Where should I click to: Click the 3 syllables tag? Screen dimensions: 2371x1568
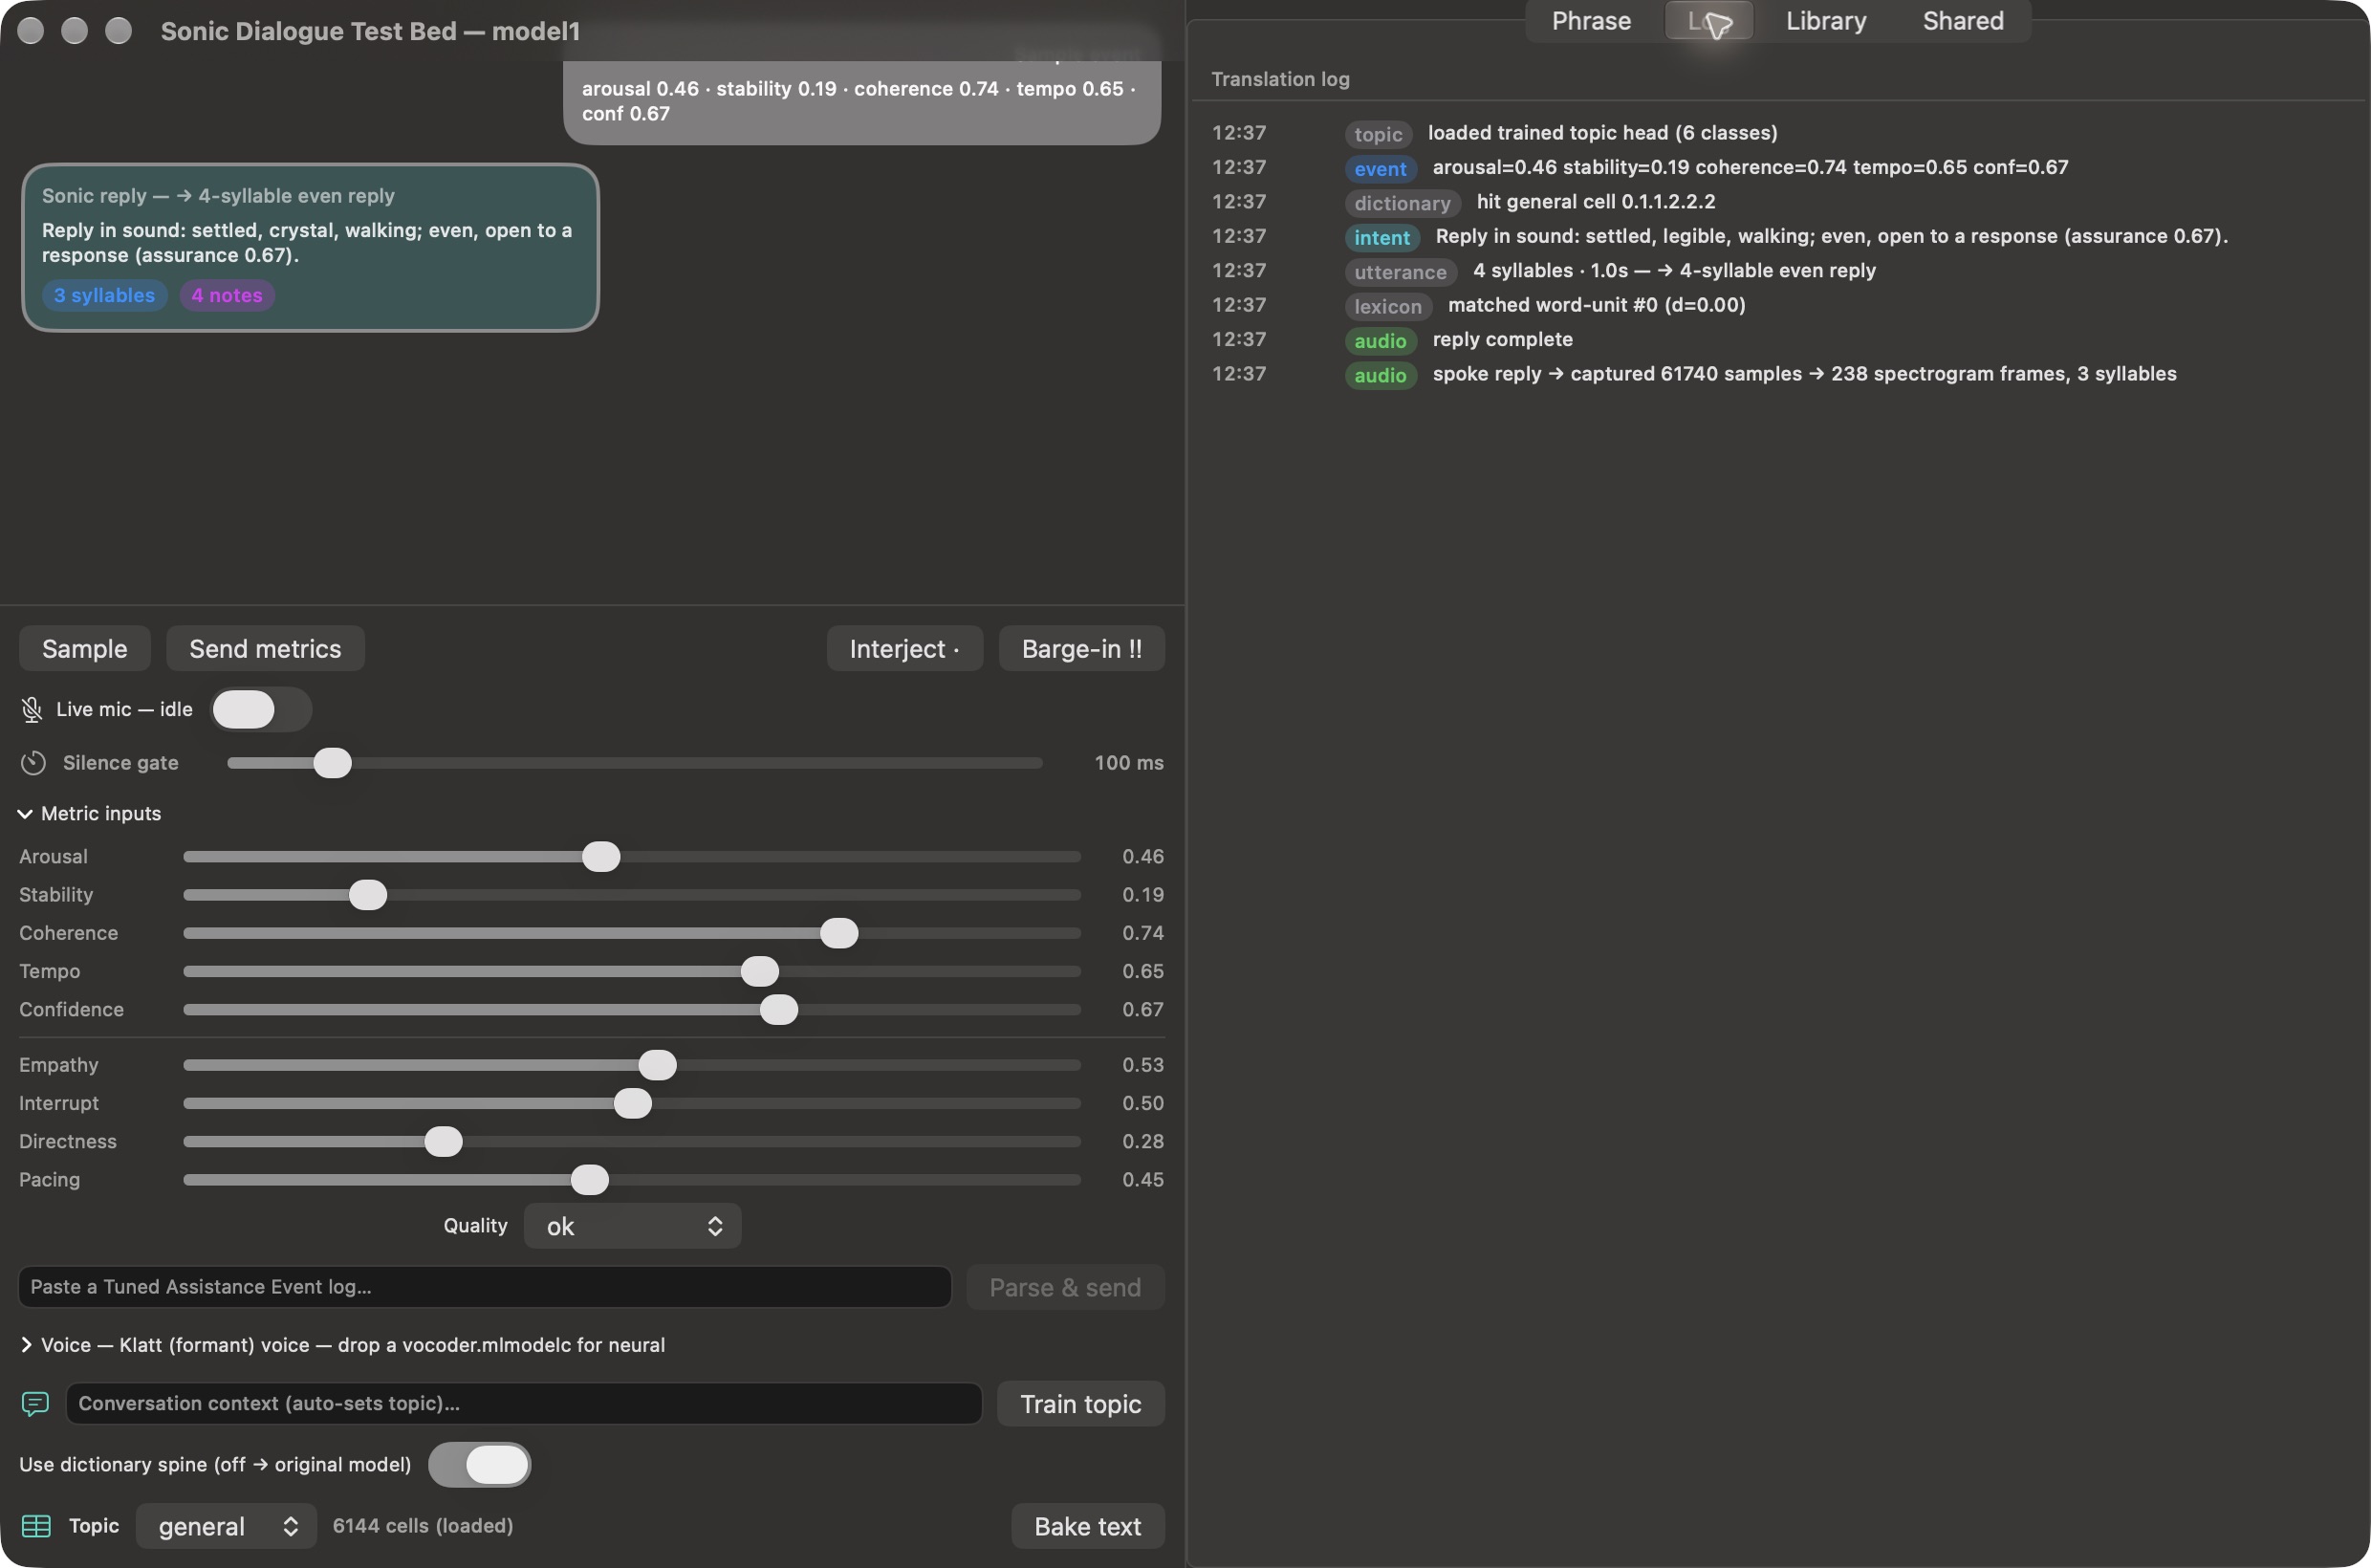[104, 295]
